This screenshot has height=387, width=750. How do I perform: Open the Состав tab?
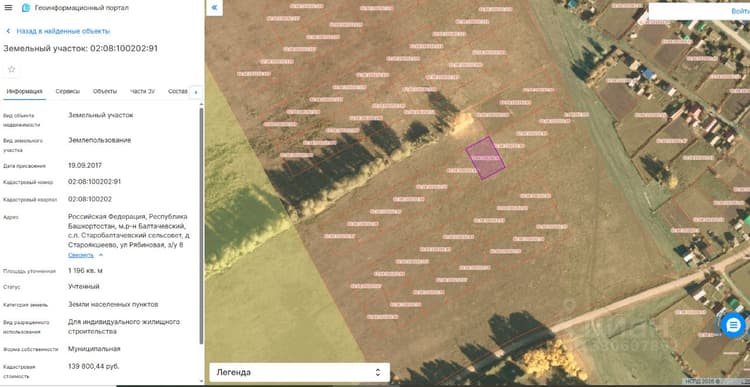tap(177, 91)
